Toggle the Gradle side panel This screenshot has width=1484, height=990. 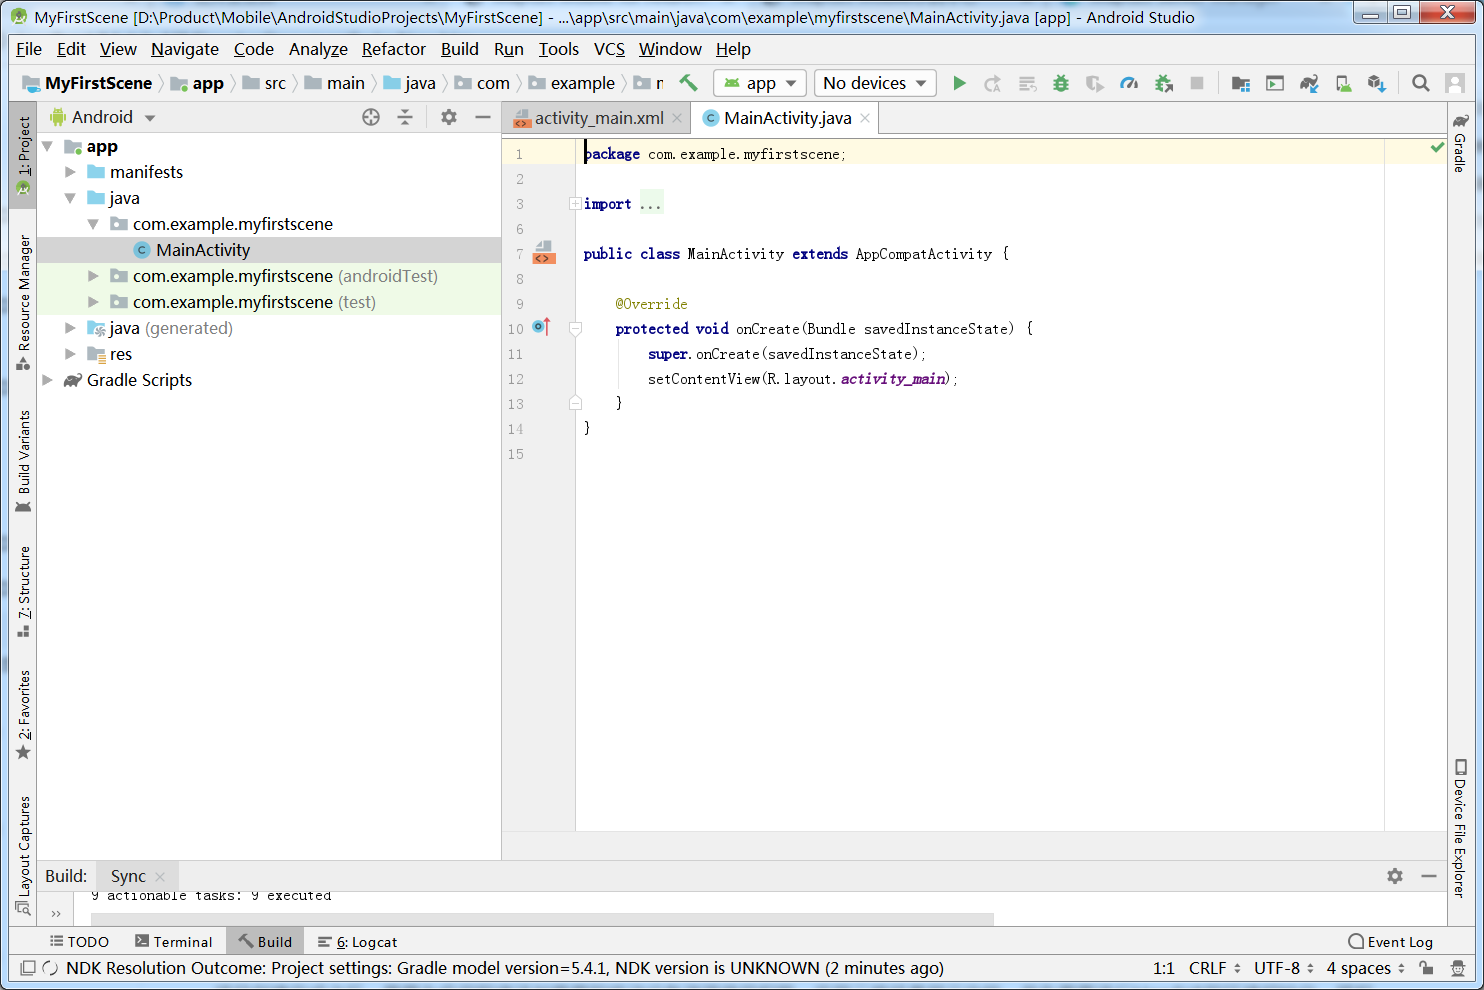pyautogui.click(x=1460, y=142)
